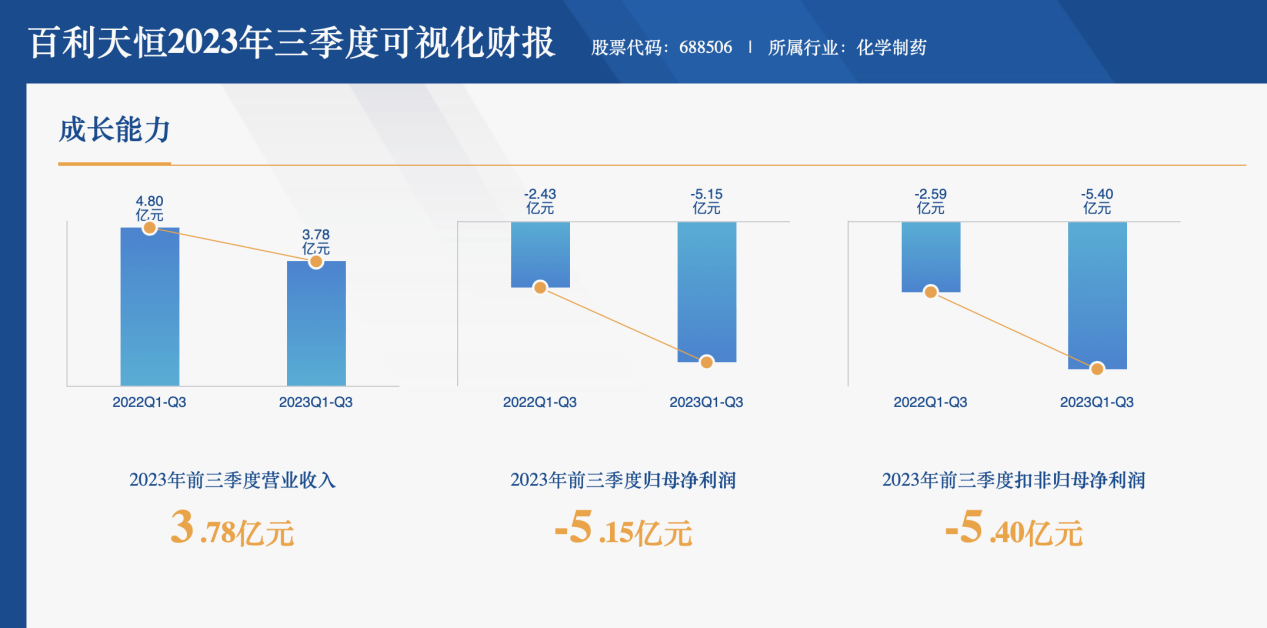Select the 2023Q1-Q3 revenue bar in the 营业收入 chart
Viewport: 1267px width, 628px height.
coord(316,323)
